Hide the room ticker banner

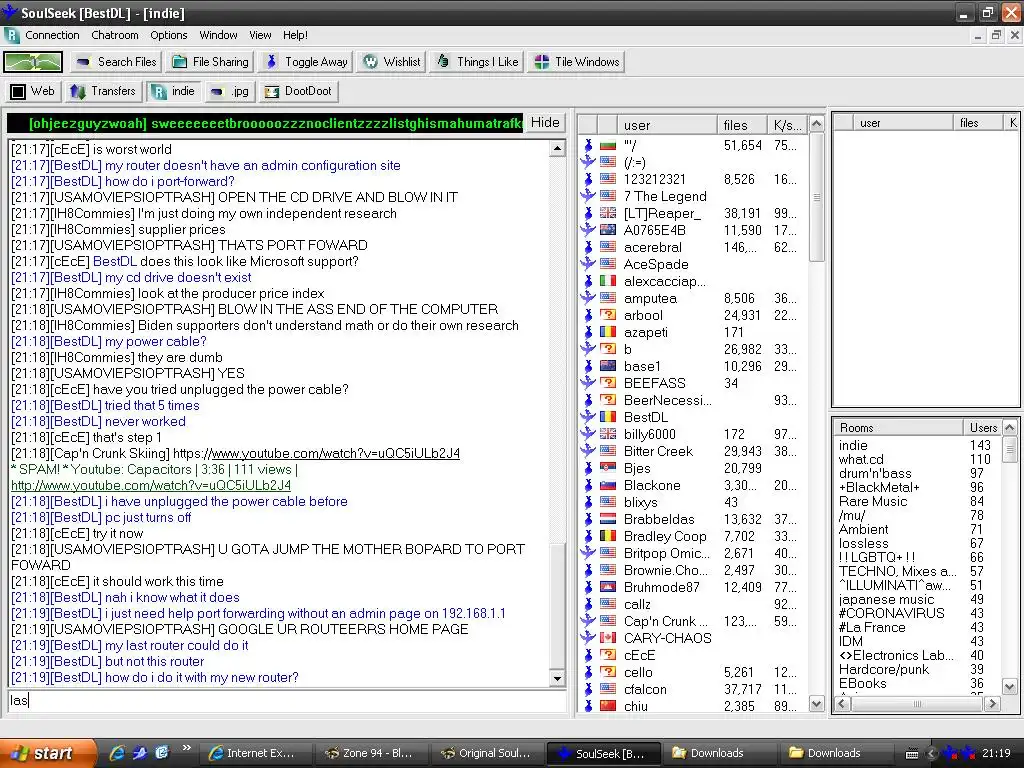545,123
